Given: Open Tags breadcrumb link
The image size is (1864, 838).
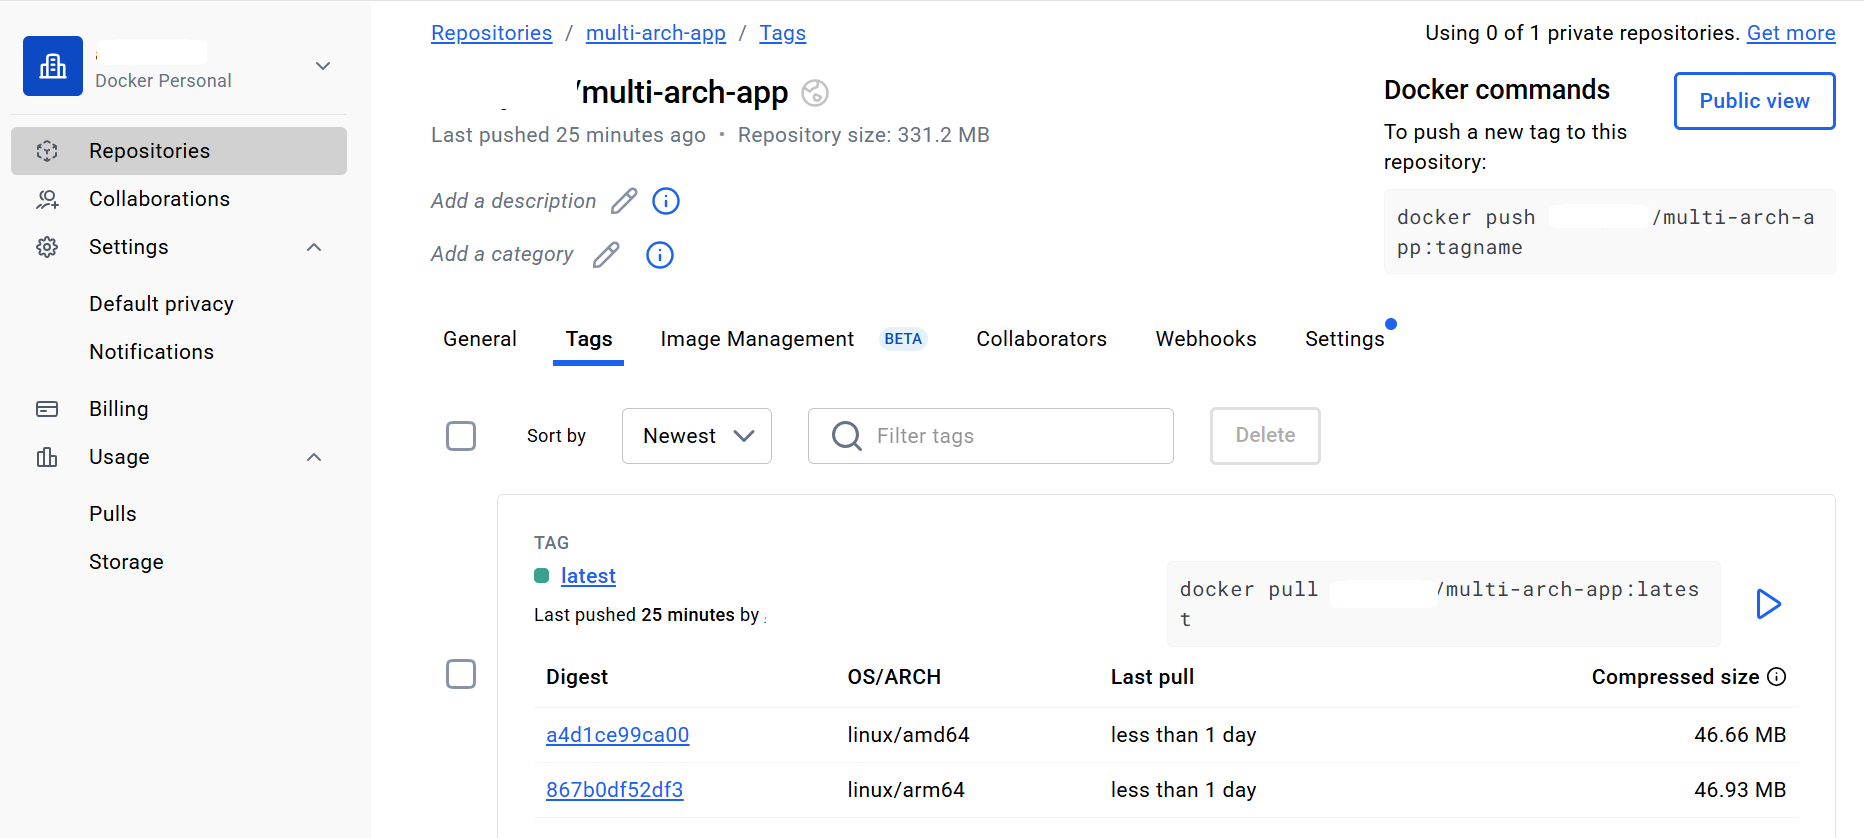Looking at the screenshot, I should click(x=783, y=33).
